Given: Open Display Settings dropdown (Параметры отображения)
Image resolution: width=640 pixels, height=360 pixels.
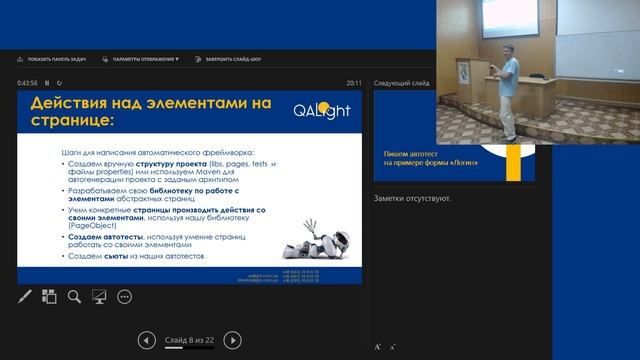Looking at the screenshot, I should click(x=140, y=60).
